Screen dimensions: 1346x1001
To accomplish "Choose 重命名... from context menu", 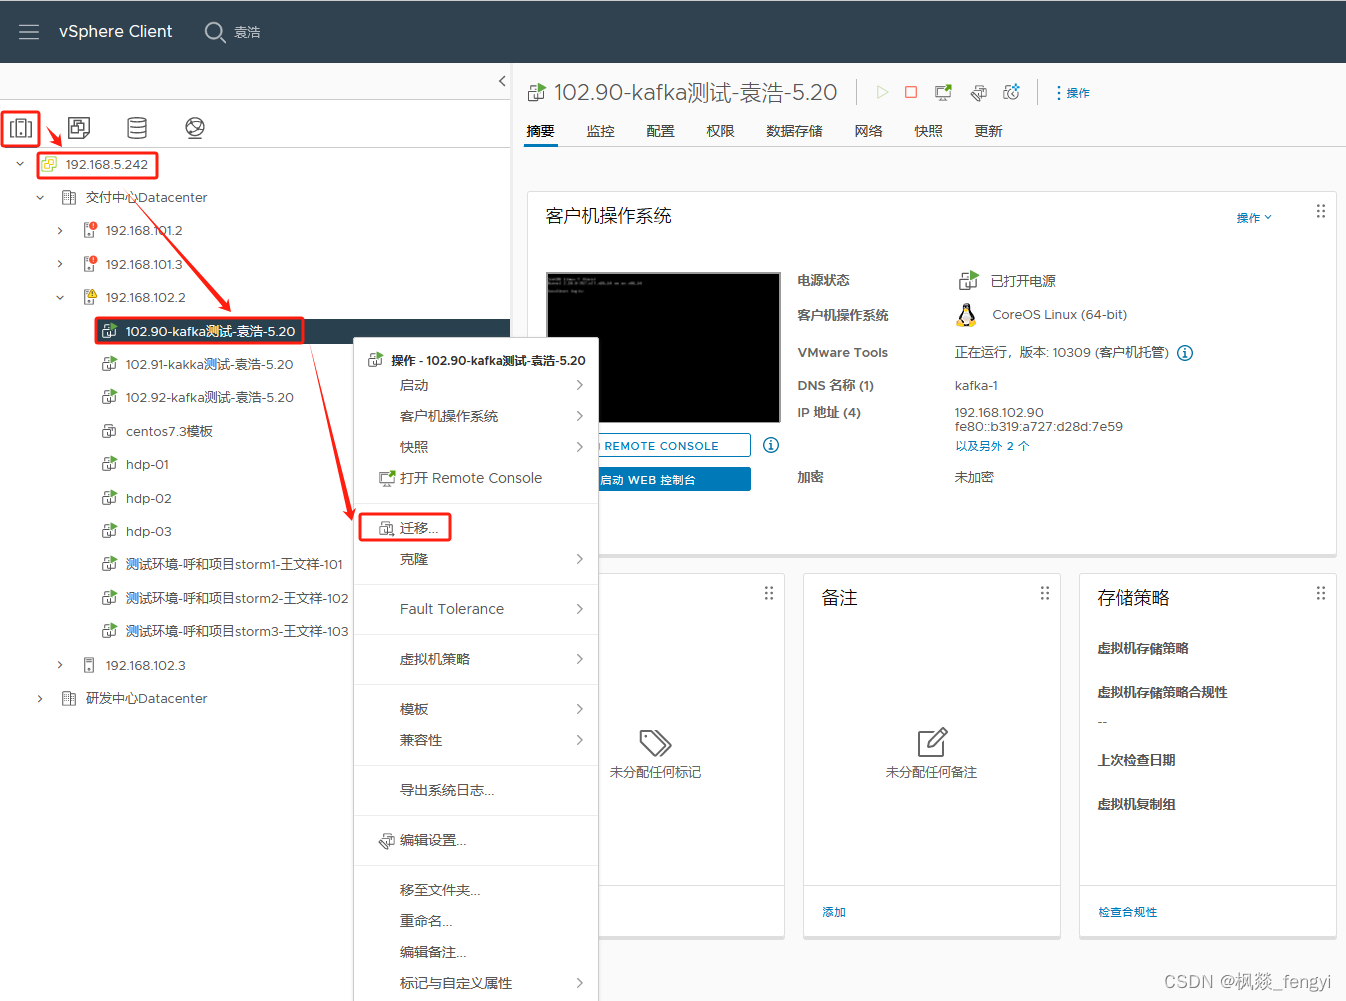I will tap(476, 921).
